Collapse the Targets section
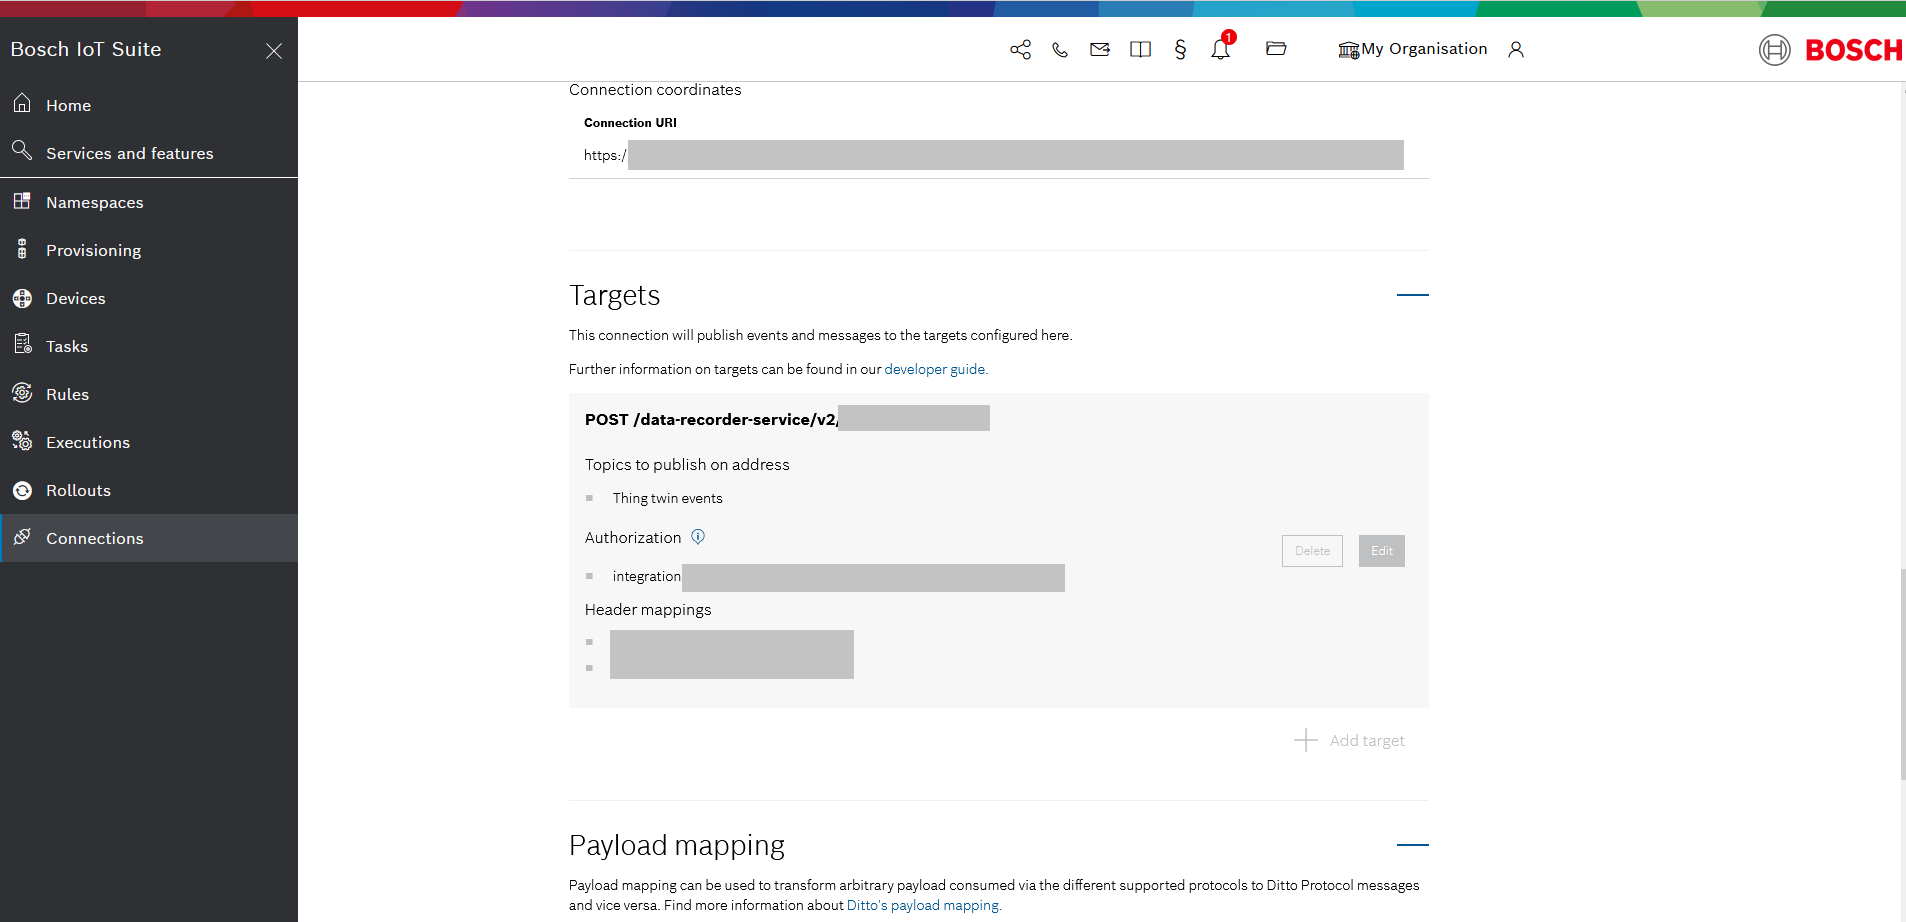This screenshot has width=1906, height=922. tap(1412, 295)
